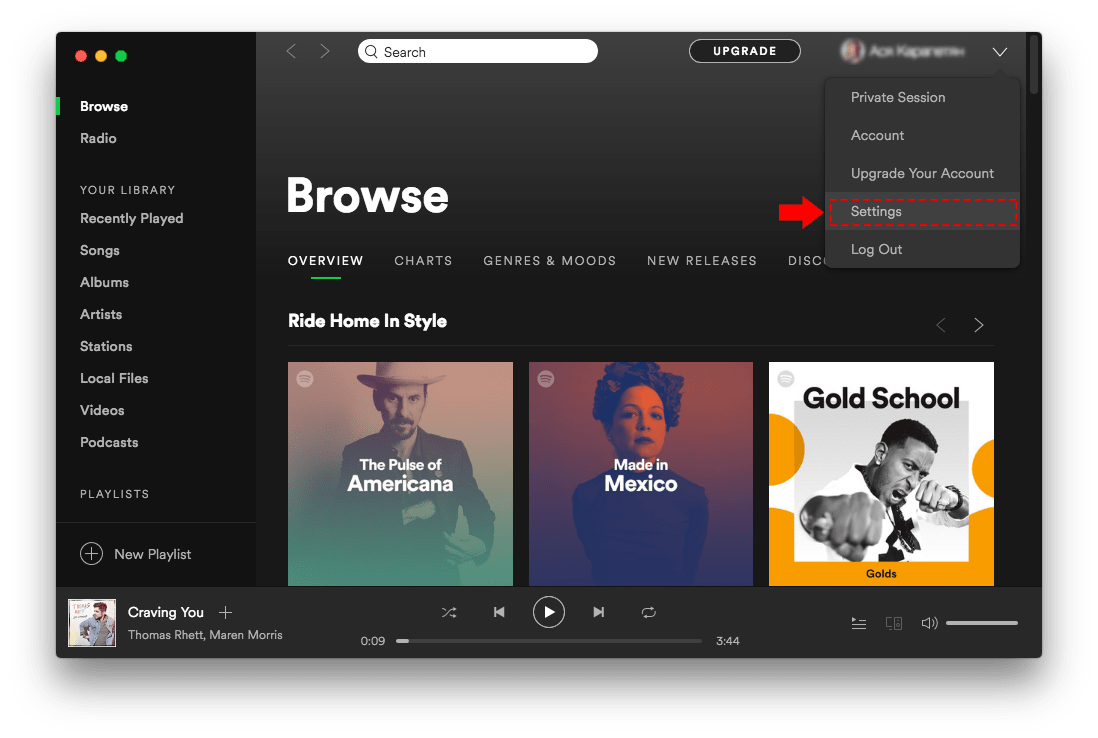Open Videos in library
Screen dimensions: 1098x738
coord(102,410)
